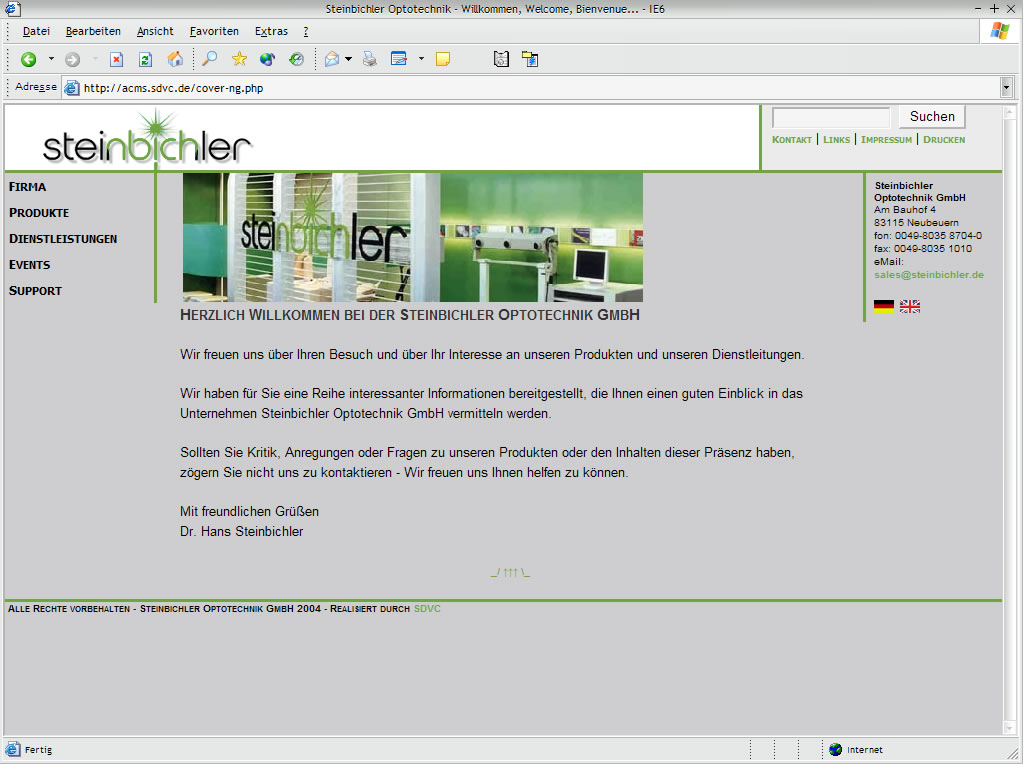Click the "Mit freundlichen Grüßen" text
The image size is (1024, 768).
click(249, 511)
